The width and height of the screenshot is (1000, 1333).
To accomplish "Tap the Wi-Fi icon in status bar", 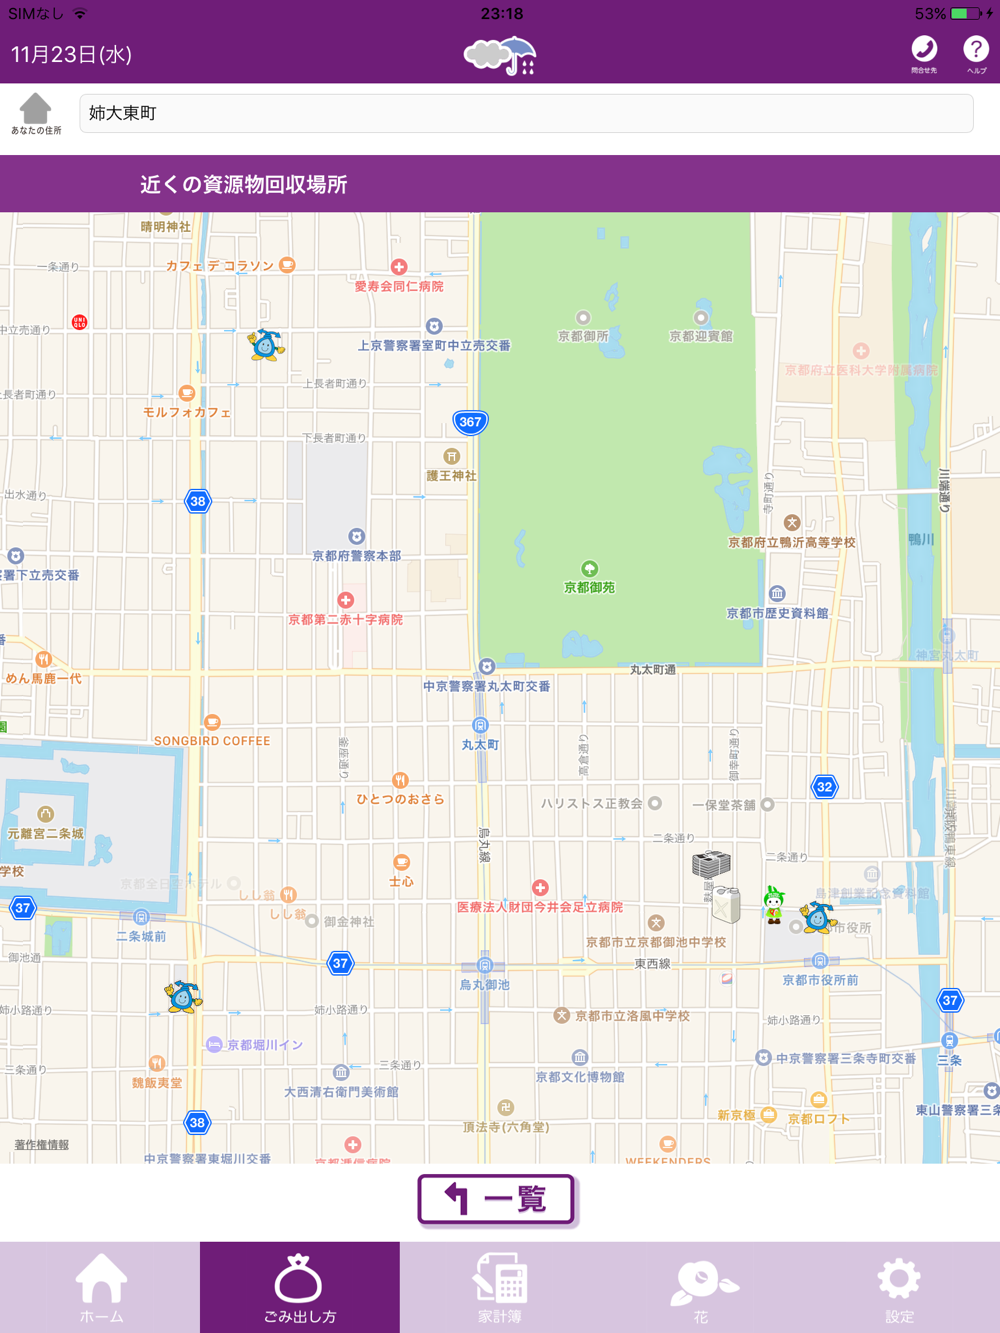I will 80,13.
